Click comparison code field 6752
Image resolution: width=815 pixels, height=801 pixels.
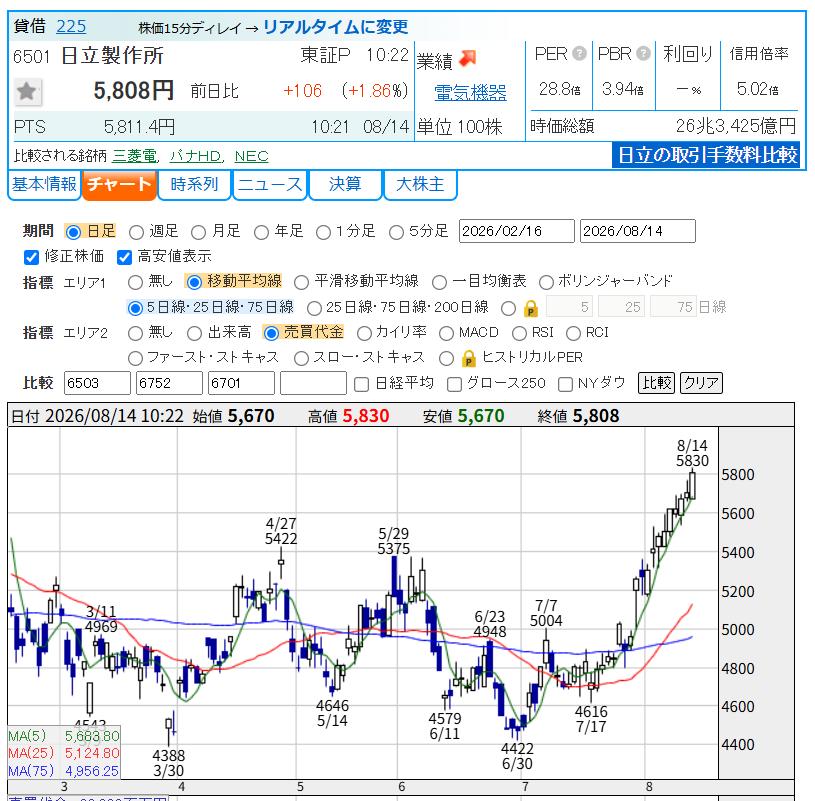point(169,384)
